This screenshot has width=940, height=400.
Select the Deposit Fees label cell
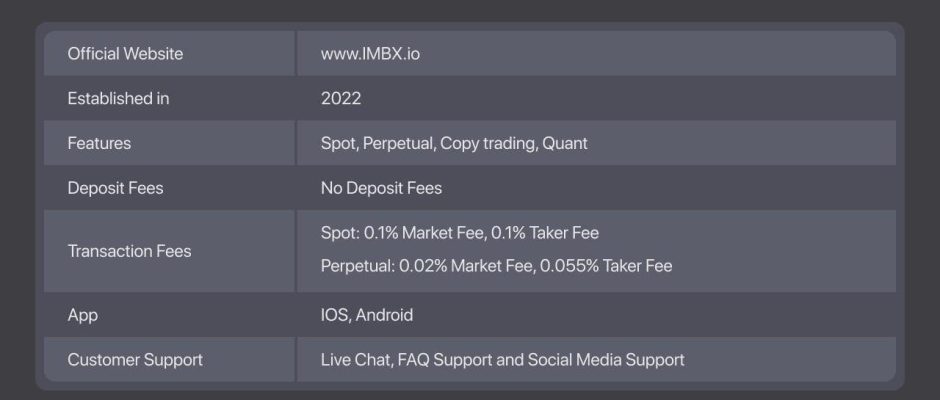pos(115,188)
